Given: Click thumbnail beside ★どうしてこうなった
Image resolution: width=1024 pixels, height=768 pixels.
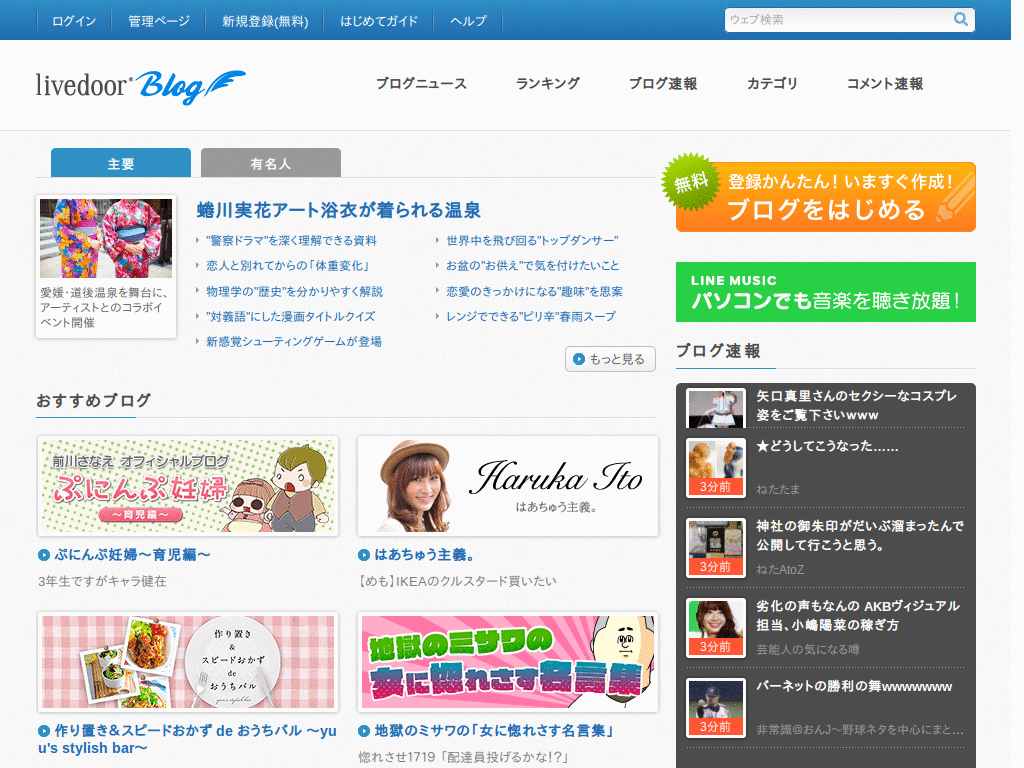Looking at the screenshot, I should (716, 468).
